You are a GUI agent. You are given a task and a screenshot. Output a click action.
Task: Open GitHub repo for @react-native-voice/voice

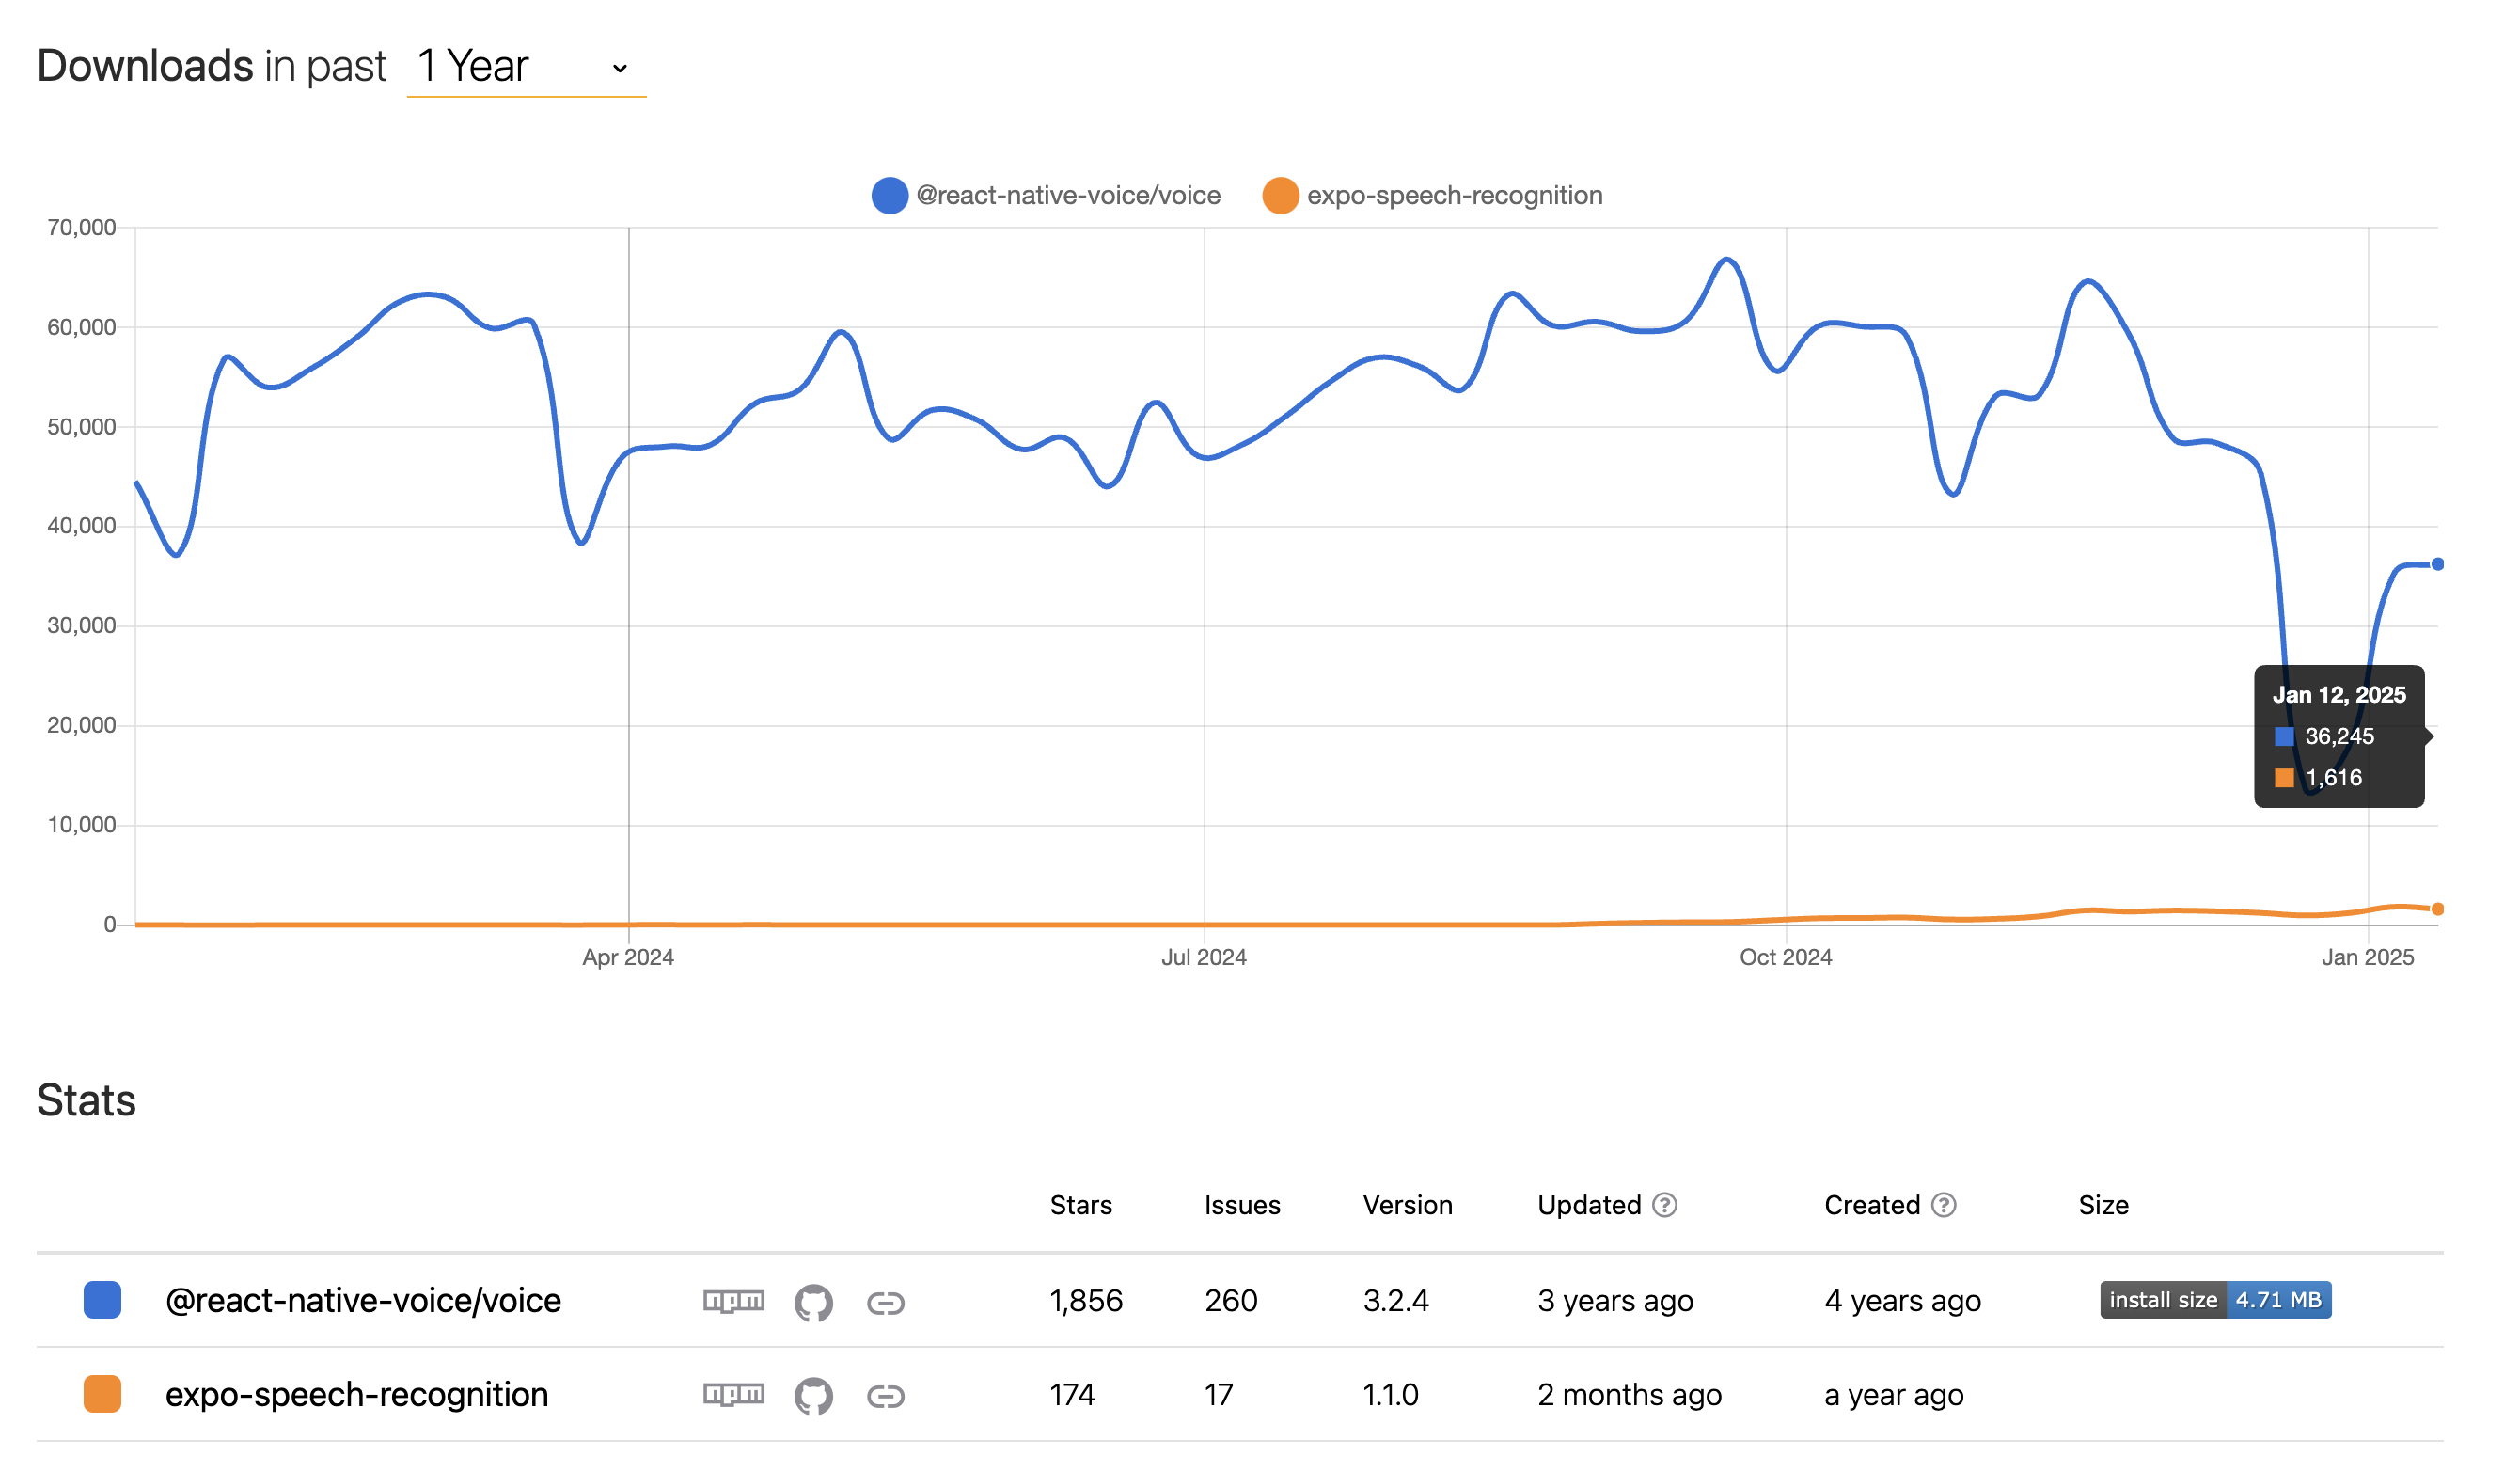pos(813,1302)
